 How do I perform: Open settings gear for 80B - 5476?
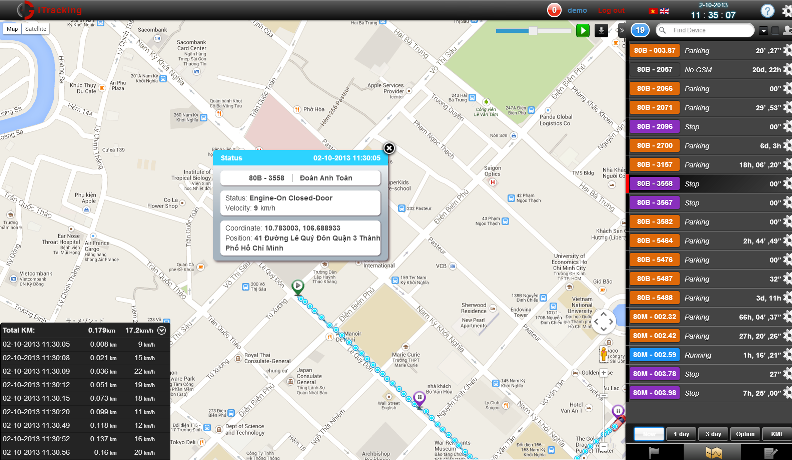click(x=787, y=260)
